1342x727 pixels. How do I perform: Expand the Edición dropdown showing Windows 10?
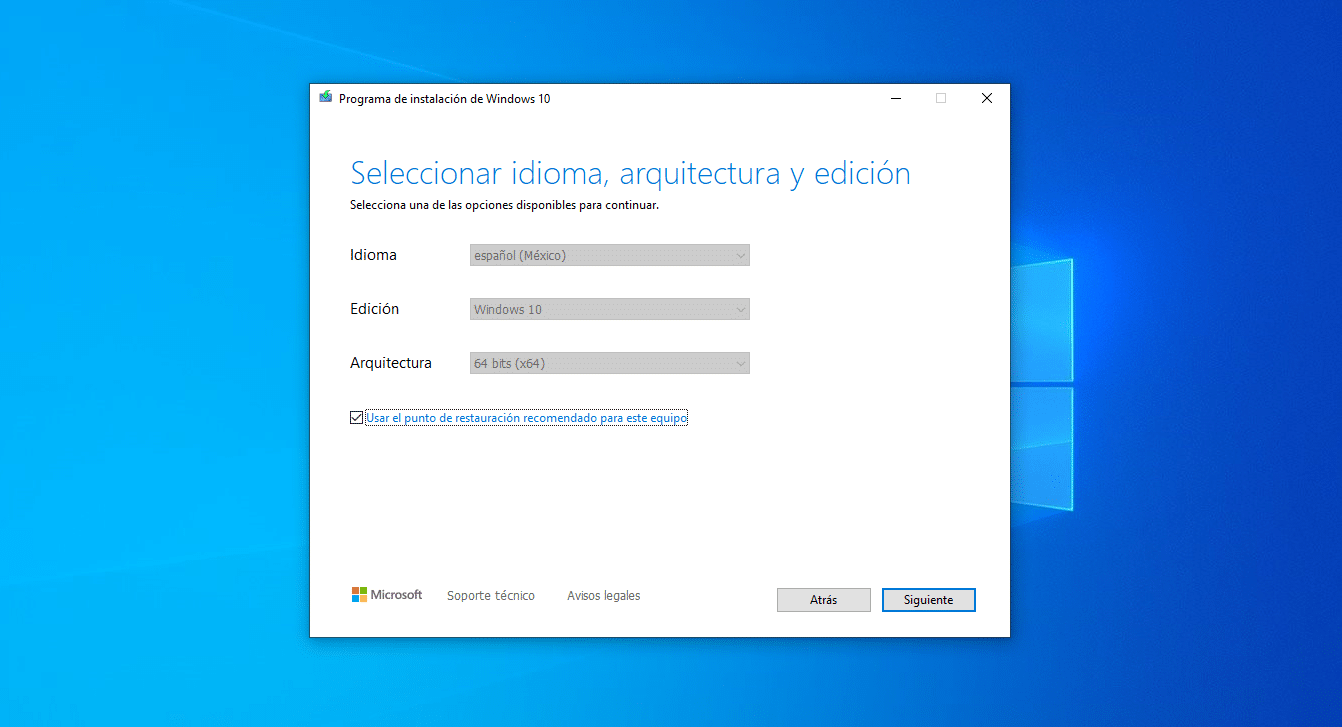click(609, 309)
